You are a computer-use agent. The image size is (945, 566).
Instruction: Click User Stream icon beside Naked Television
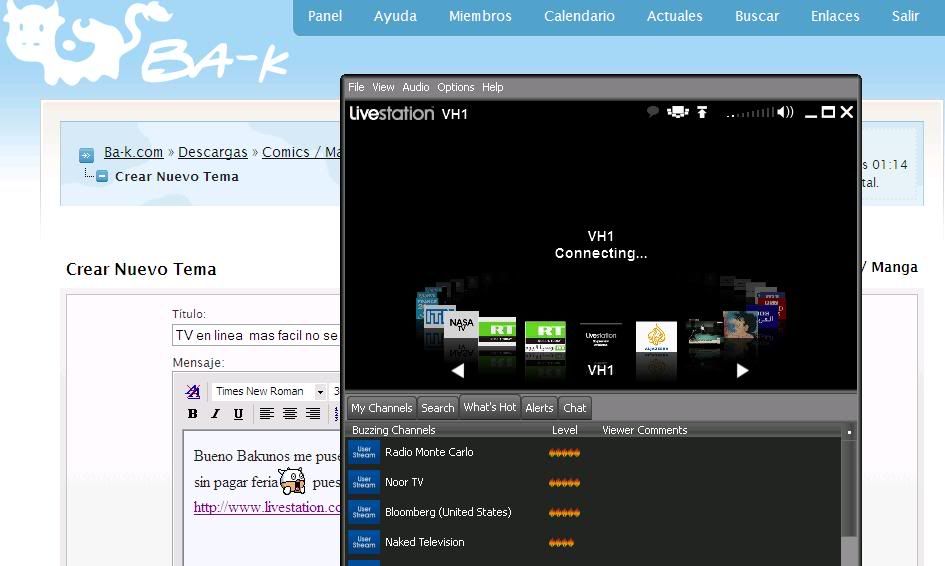point(364,542)
